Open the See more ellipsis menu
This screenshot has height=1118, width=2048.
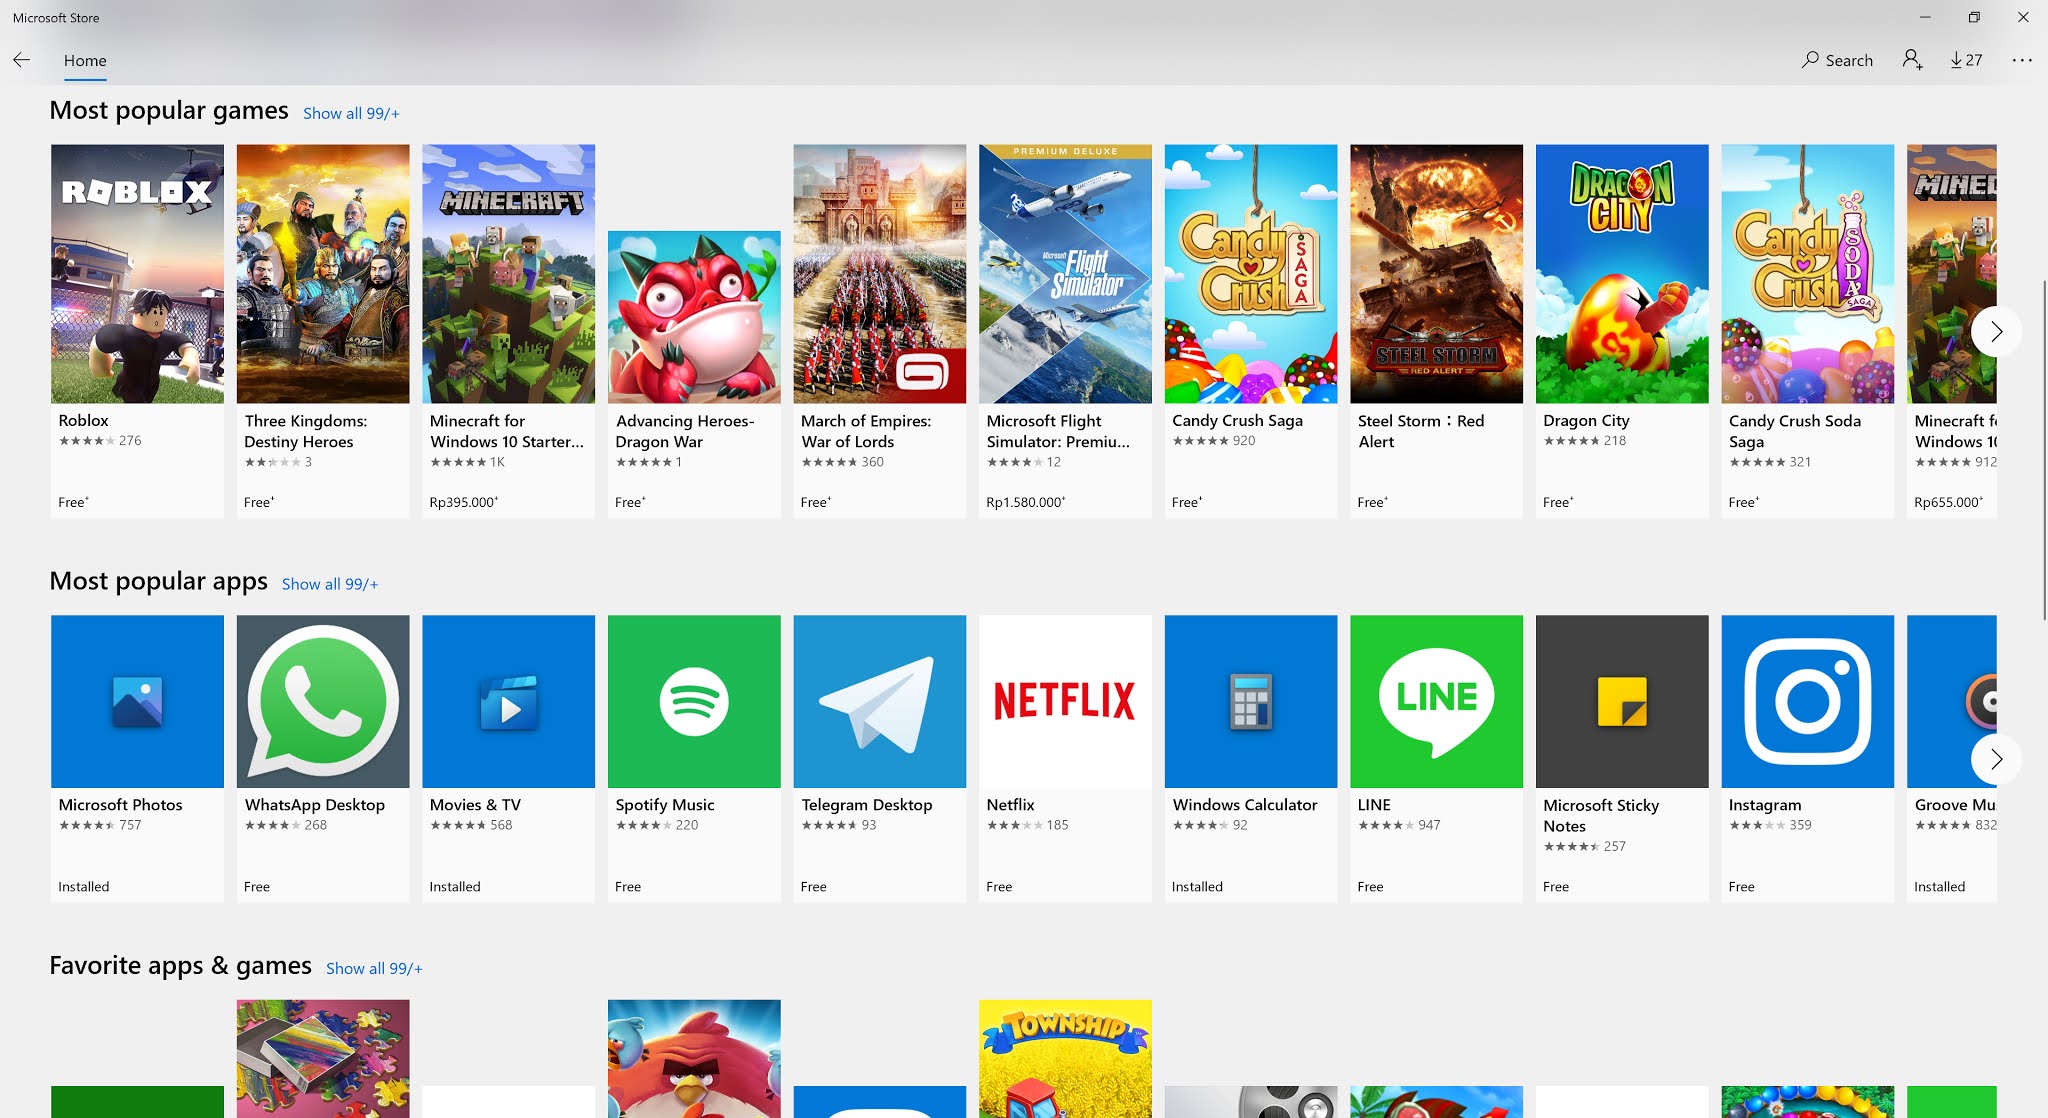(x=2022, y=60)
